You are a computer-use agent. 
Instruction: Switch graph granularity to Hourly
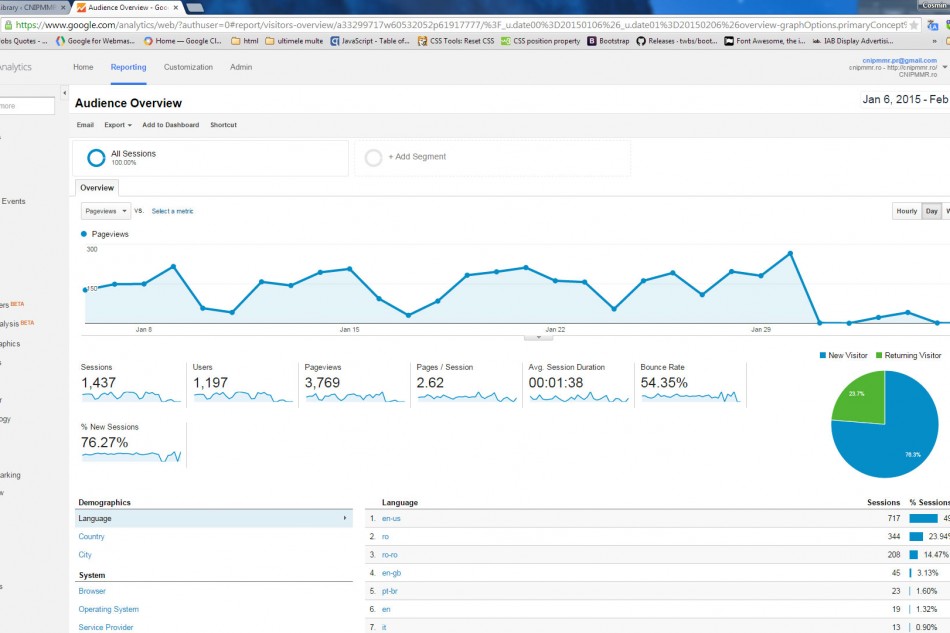(906, 211)
